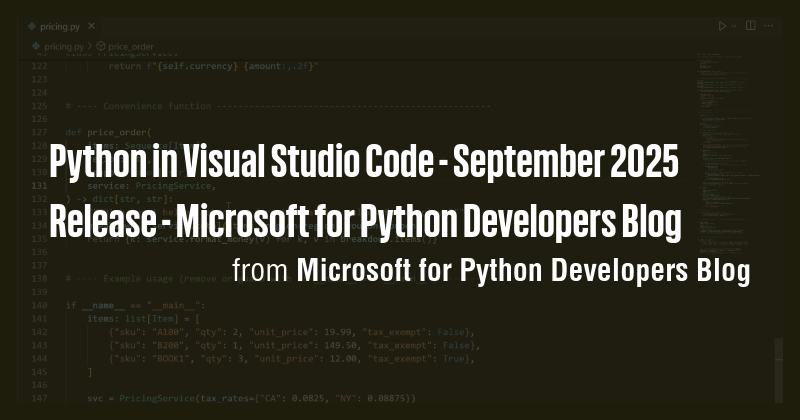Click the code line with sku "B200"
This screenshot has width=800, height=420.
[x=294, y=345]
